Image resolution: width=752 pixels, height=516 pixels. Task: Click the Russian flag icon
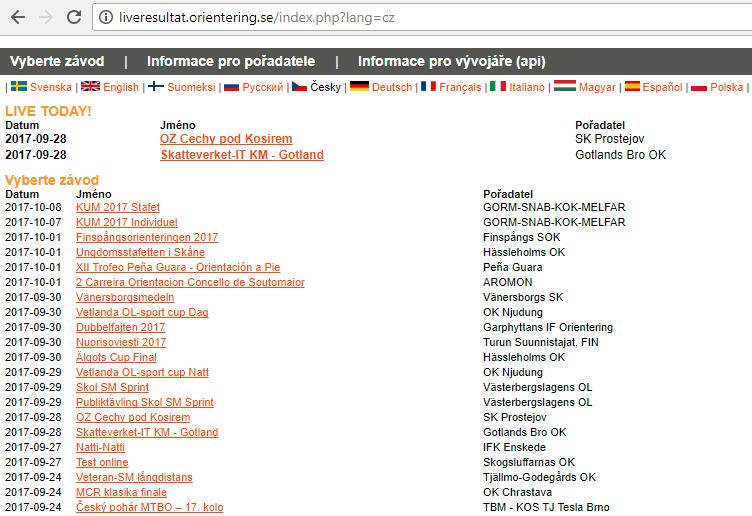coord(231,87)
